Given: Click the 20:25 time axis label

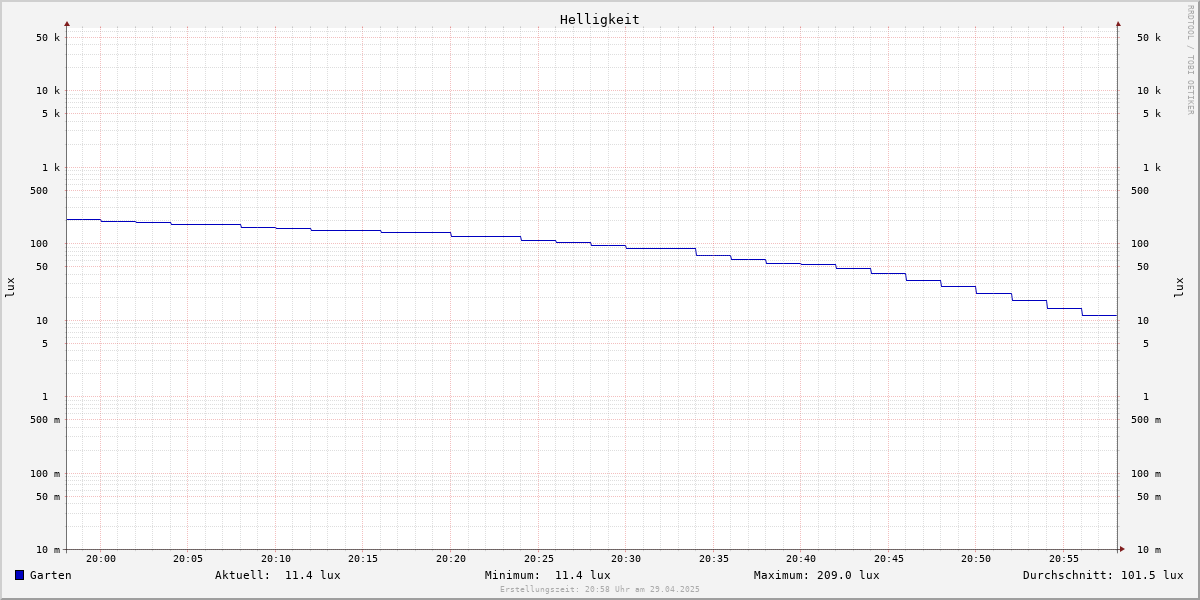Looking at the screenshot, I should click(539, 559).
